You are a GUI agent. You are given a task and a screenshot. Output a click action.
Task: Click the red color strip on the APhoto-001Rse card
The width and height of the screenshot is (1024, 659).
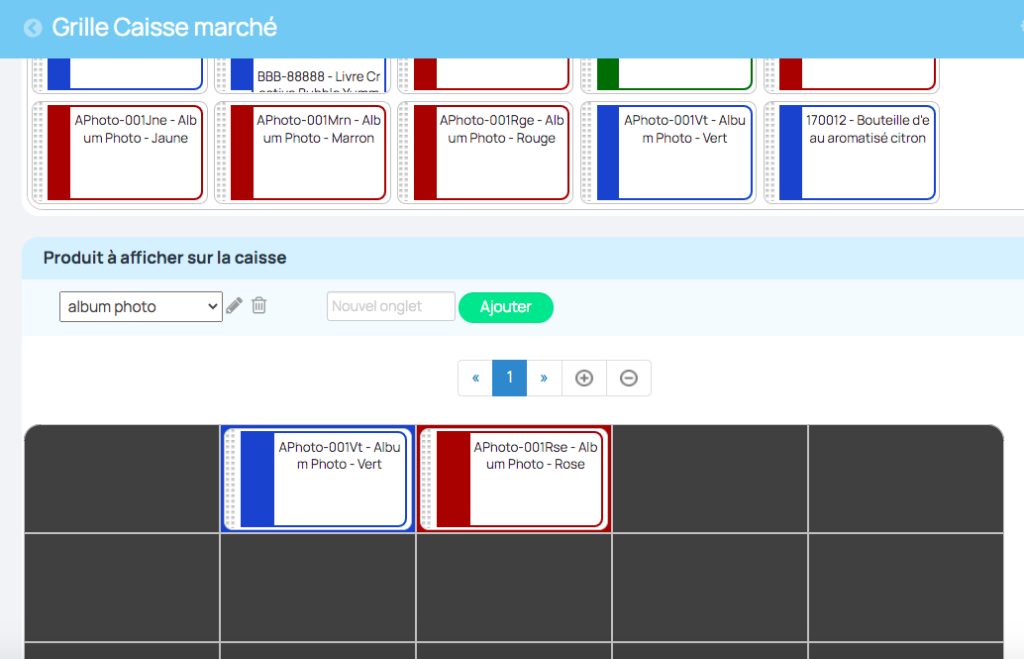coord(453,479)
